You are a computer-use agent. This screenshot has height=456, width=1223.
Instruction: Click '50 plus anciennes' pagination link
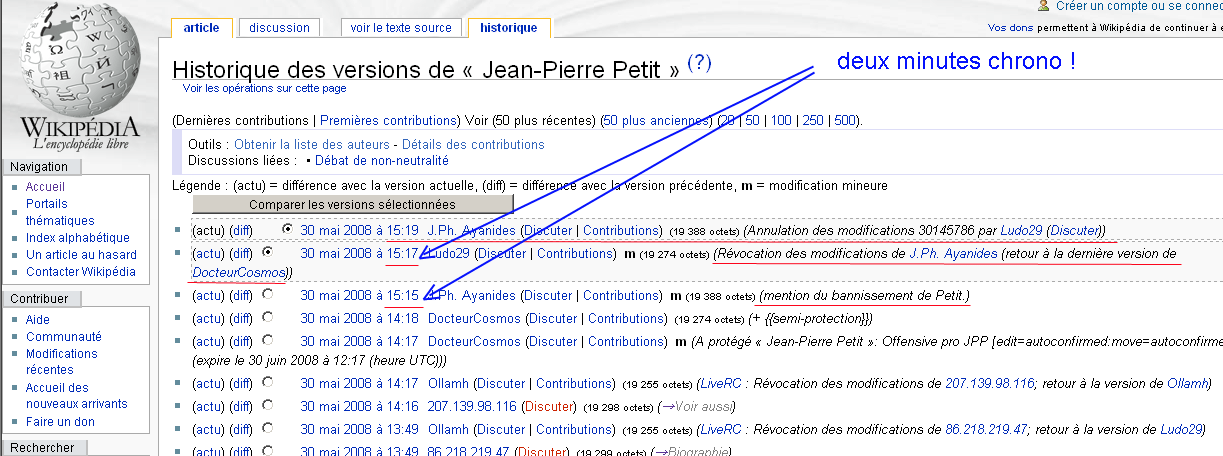coord(654,120)
